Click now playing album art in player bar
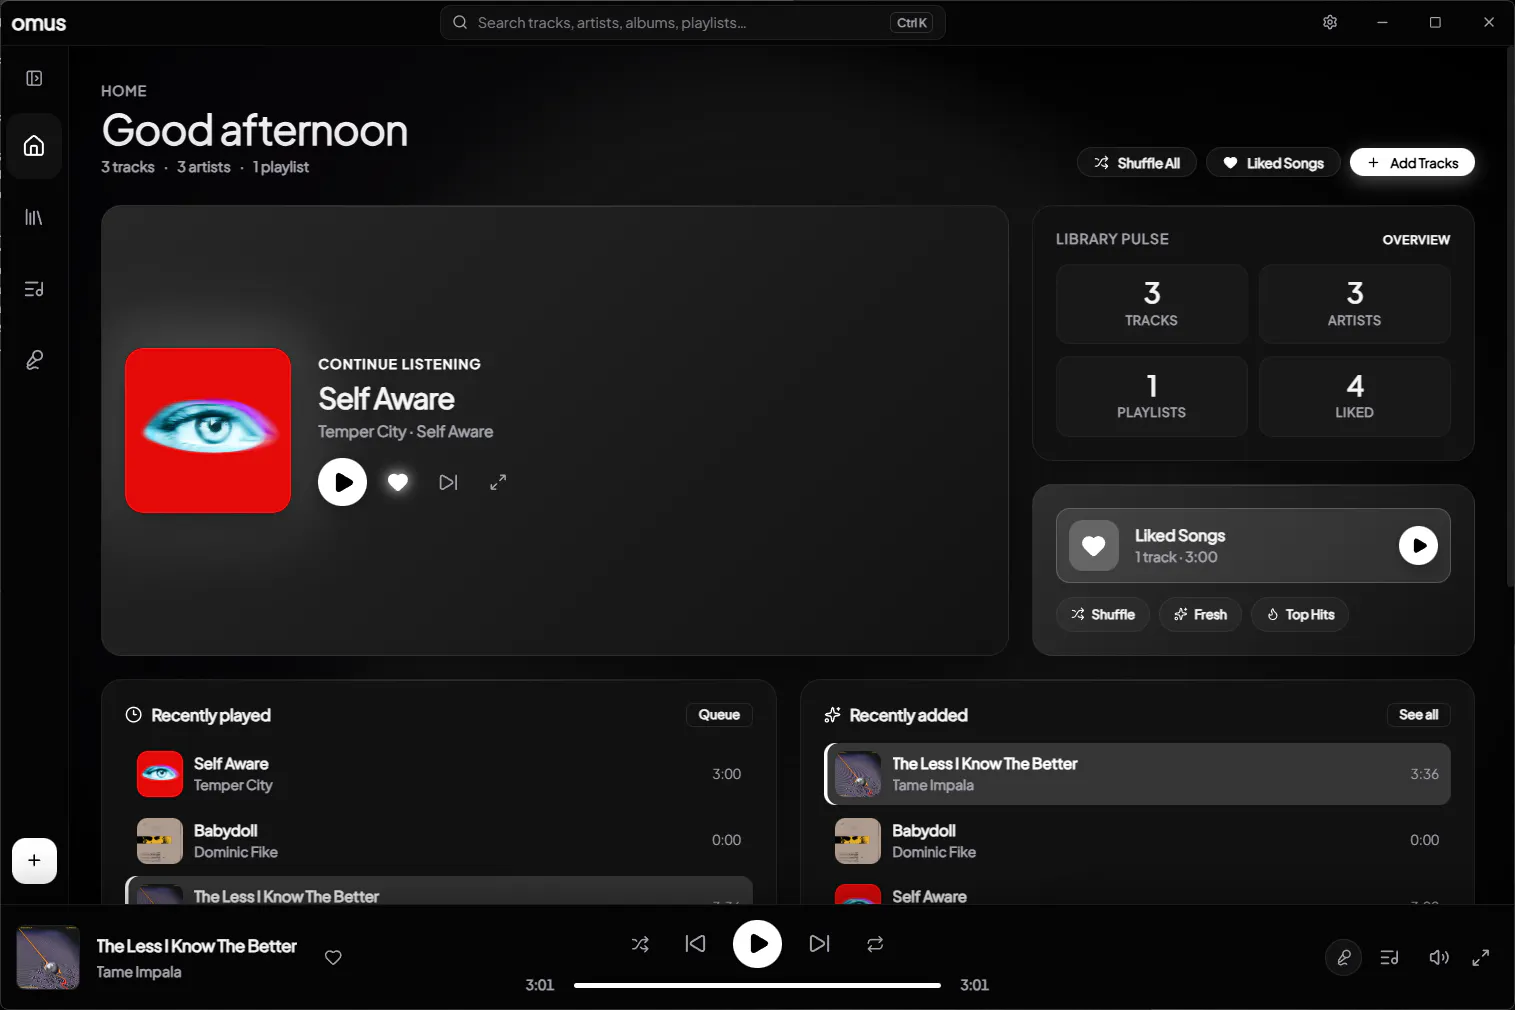The image size is (1515, 1010). click(48, 957)
